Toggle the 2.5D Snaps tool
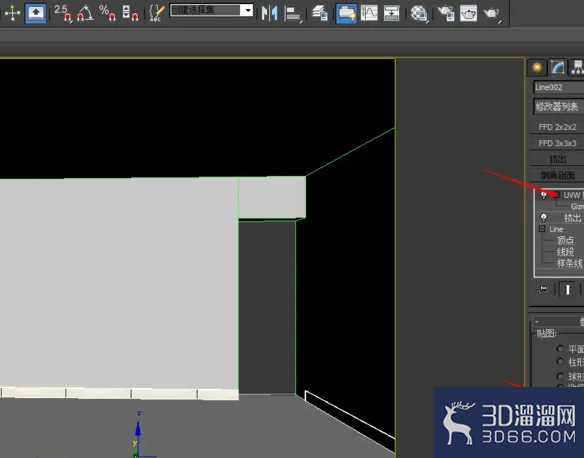Screen dimensions: 584x458 [x=63, y=13]
